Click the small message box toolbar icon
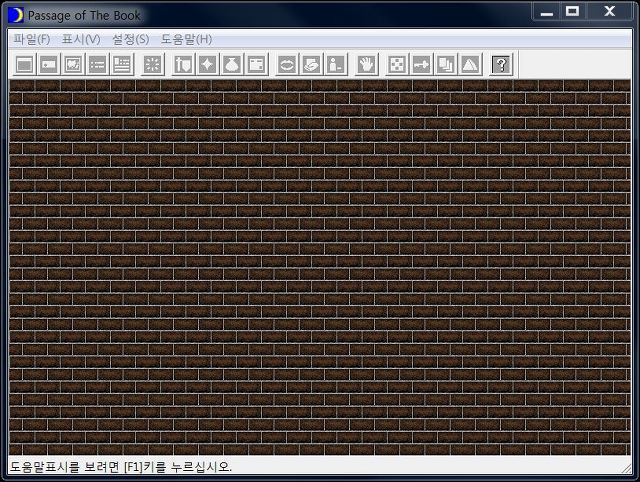 pyautogui.click(x=49, y=64)
